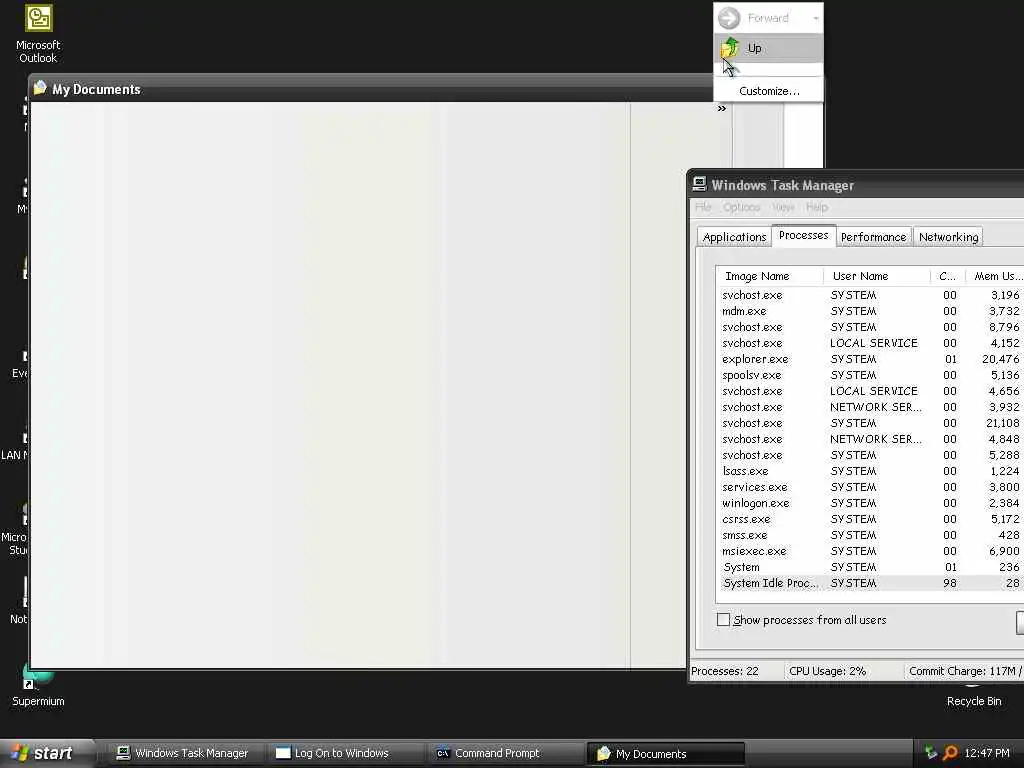Sort processes by Mem Usage column header
This screenshot has height=768, width=1024.
[995, 276]
